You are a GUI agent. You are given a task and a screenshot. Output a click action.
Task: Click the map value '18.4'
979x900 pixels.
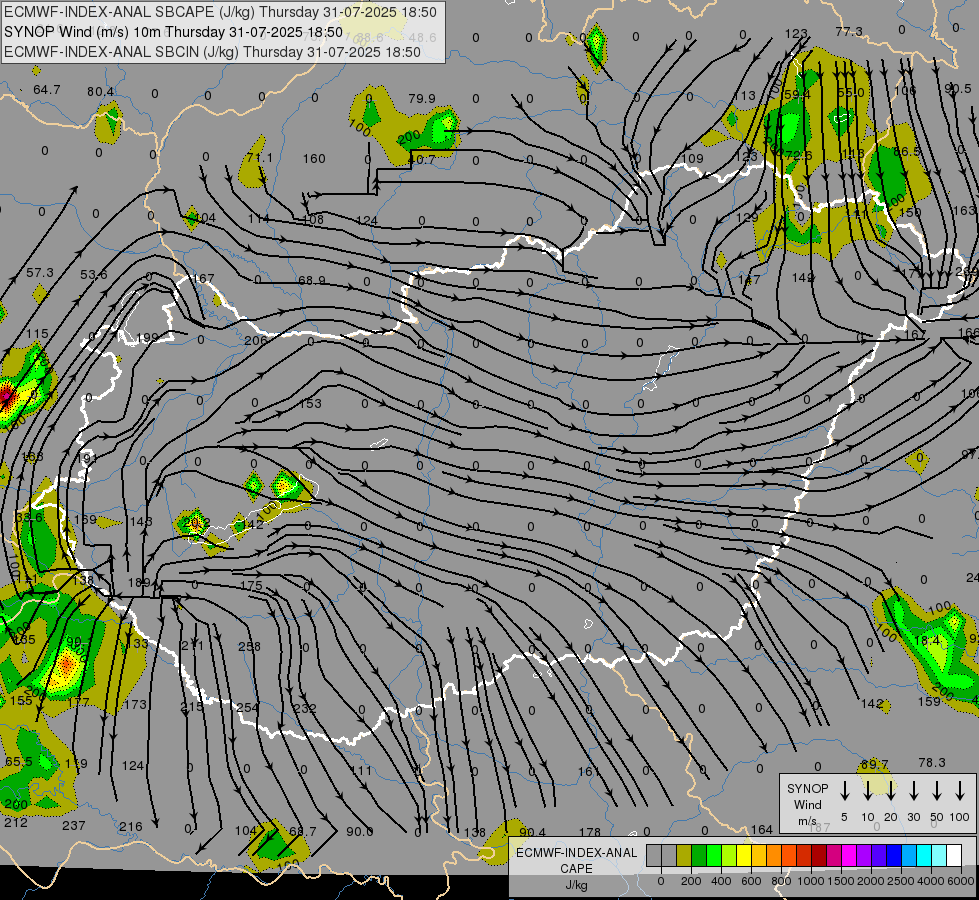pos(927,641)
